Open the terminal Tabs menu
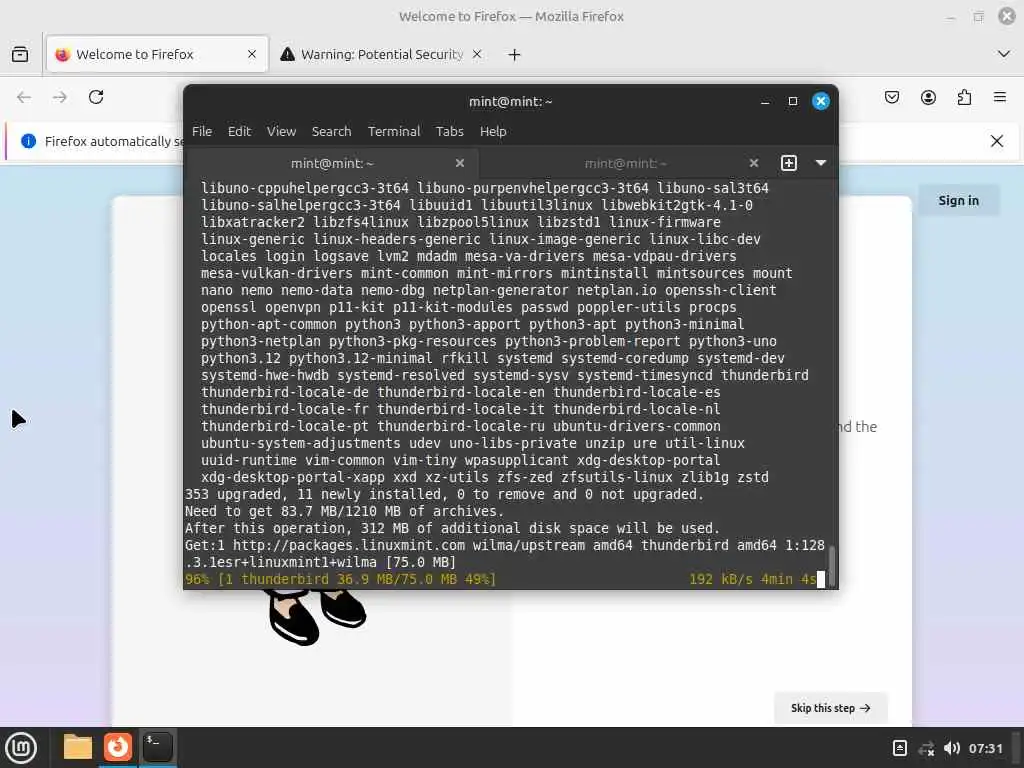Screen dimensions: 1024x768 (x=449, y=131)
